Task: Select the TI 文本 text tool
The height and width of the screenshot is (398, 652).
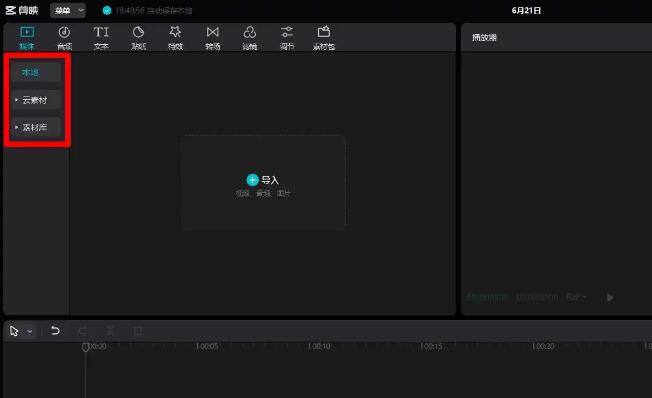Action: [101, 37]
